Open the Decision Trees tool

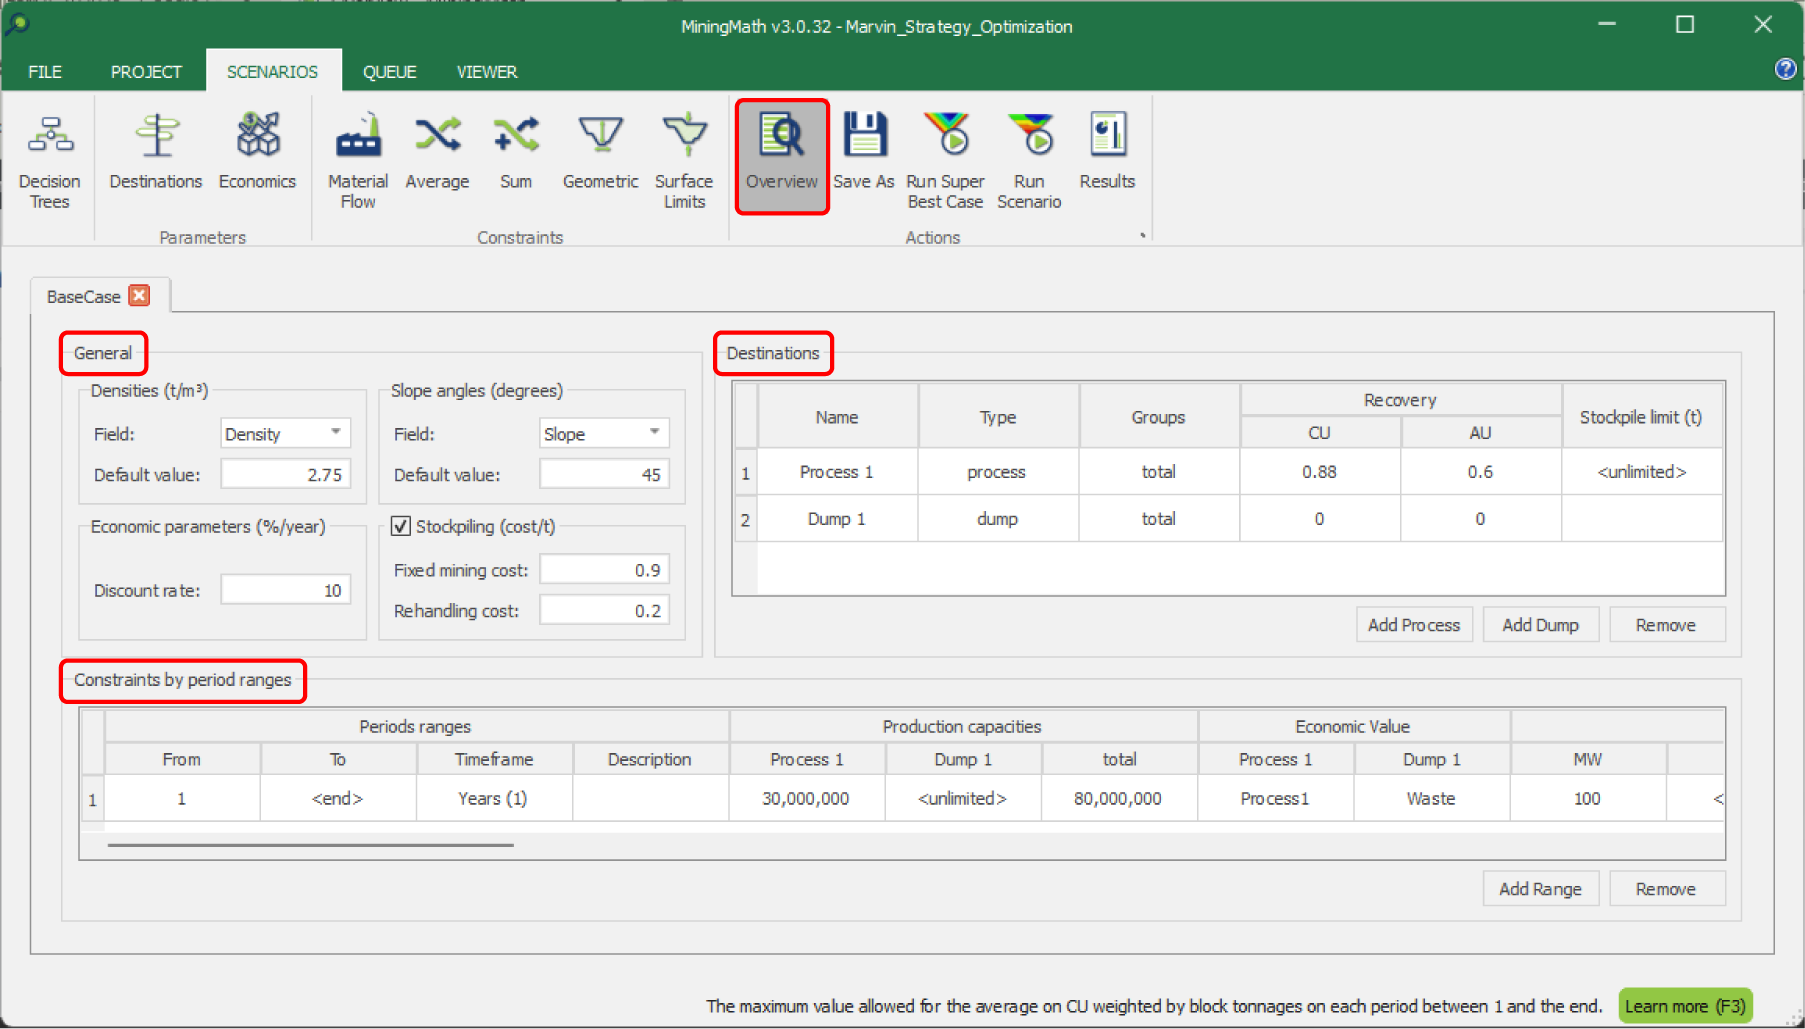pos(50,160)
